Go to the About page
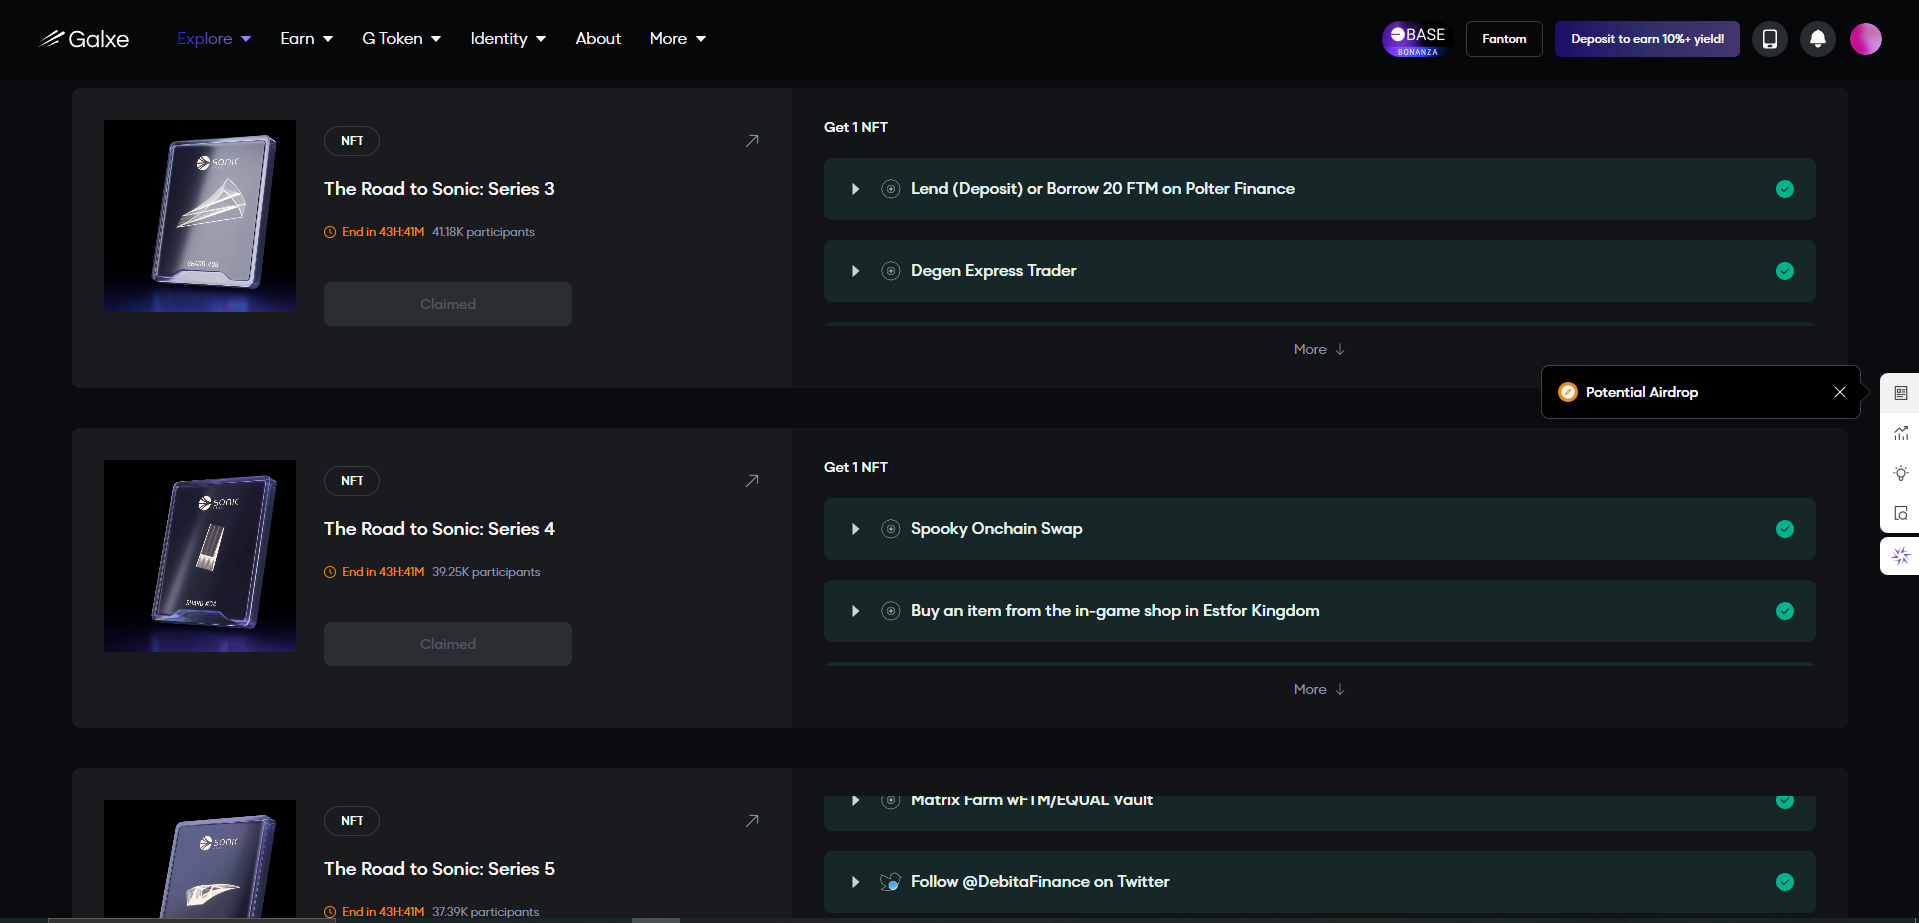The height and width of the screenshot is (923, 1919). point(598,39)
